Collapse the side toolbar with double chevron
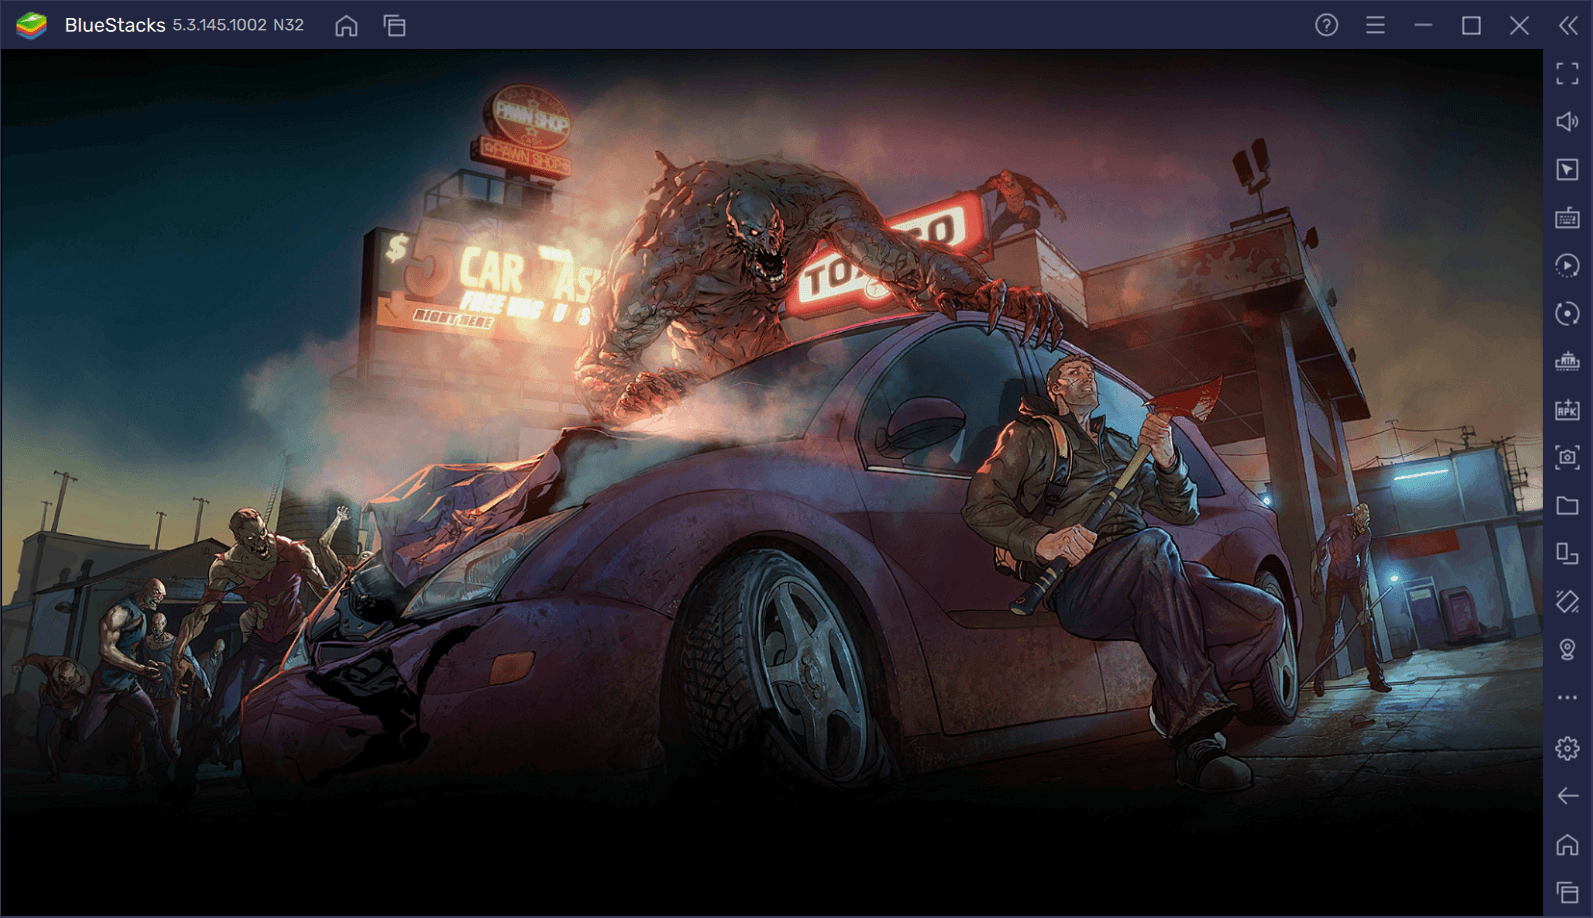 (x=1568, y=25)
